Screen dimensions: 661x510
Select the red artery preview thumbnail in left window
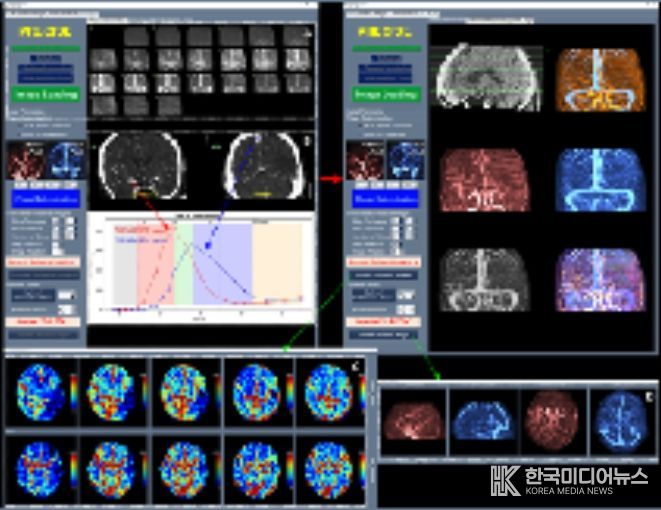26,160
